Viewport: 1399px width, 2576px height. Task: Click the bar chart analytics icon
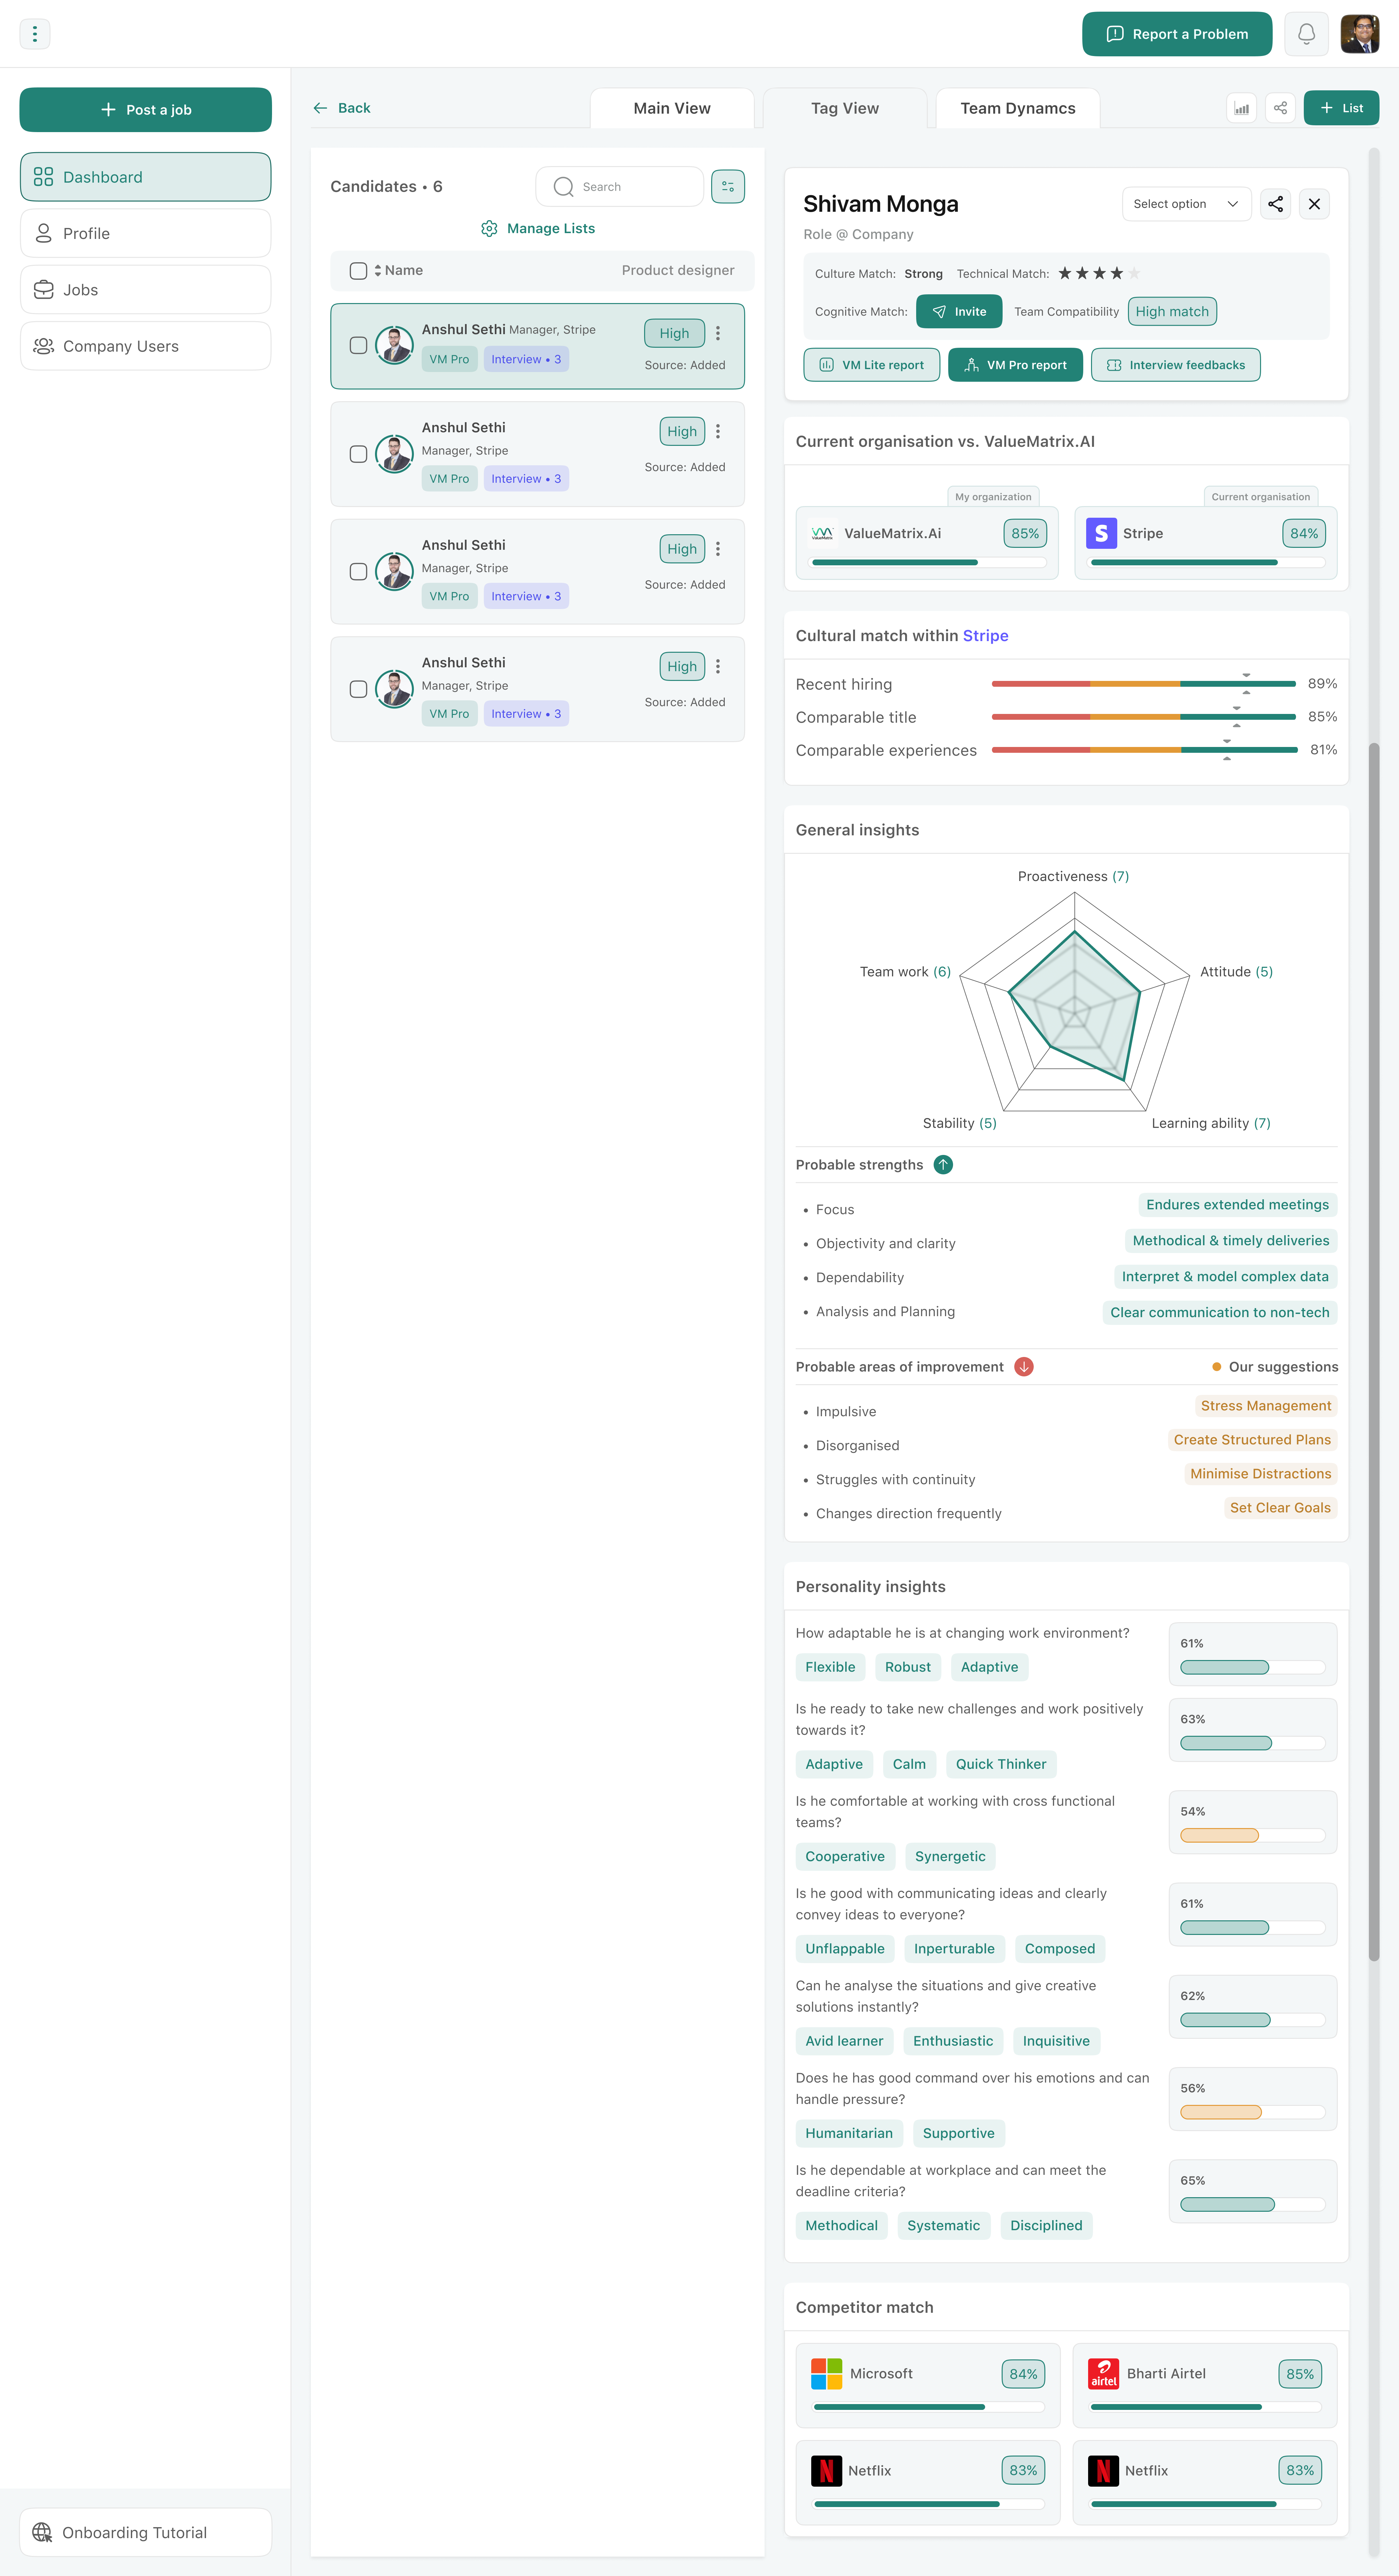pos(1241,108)
